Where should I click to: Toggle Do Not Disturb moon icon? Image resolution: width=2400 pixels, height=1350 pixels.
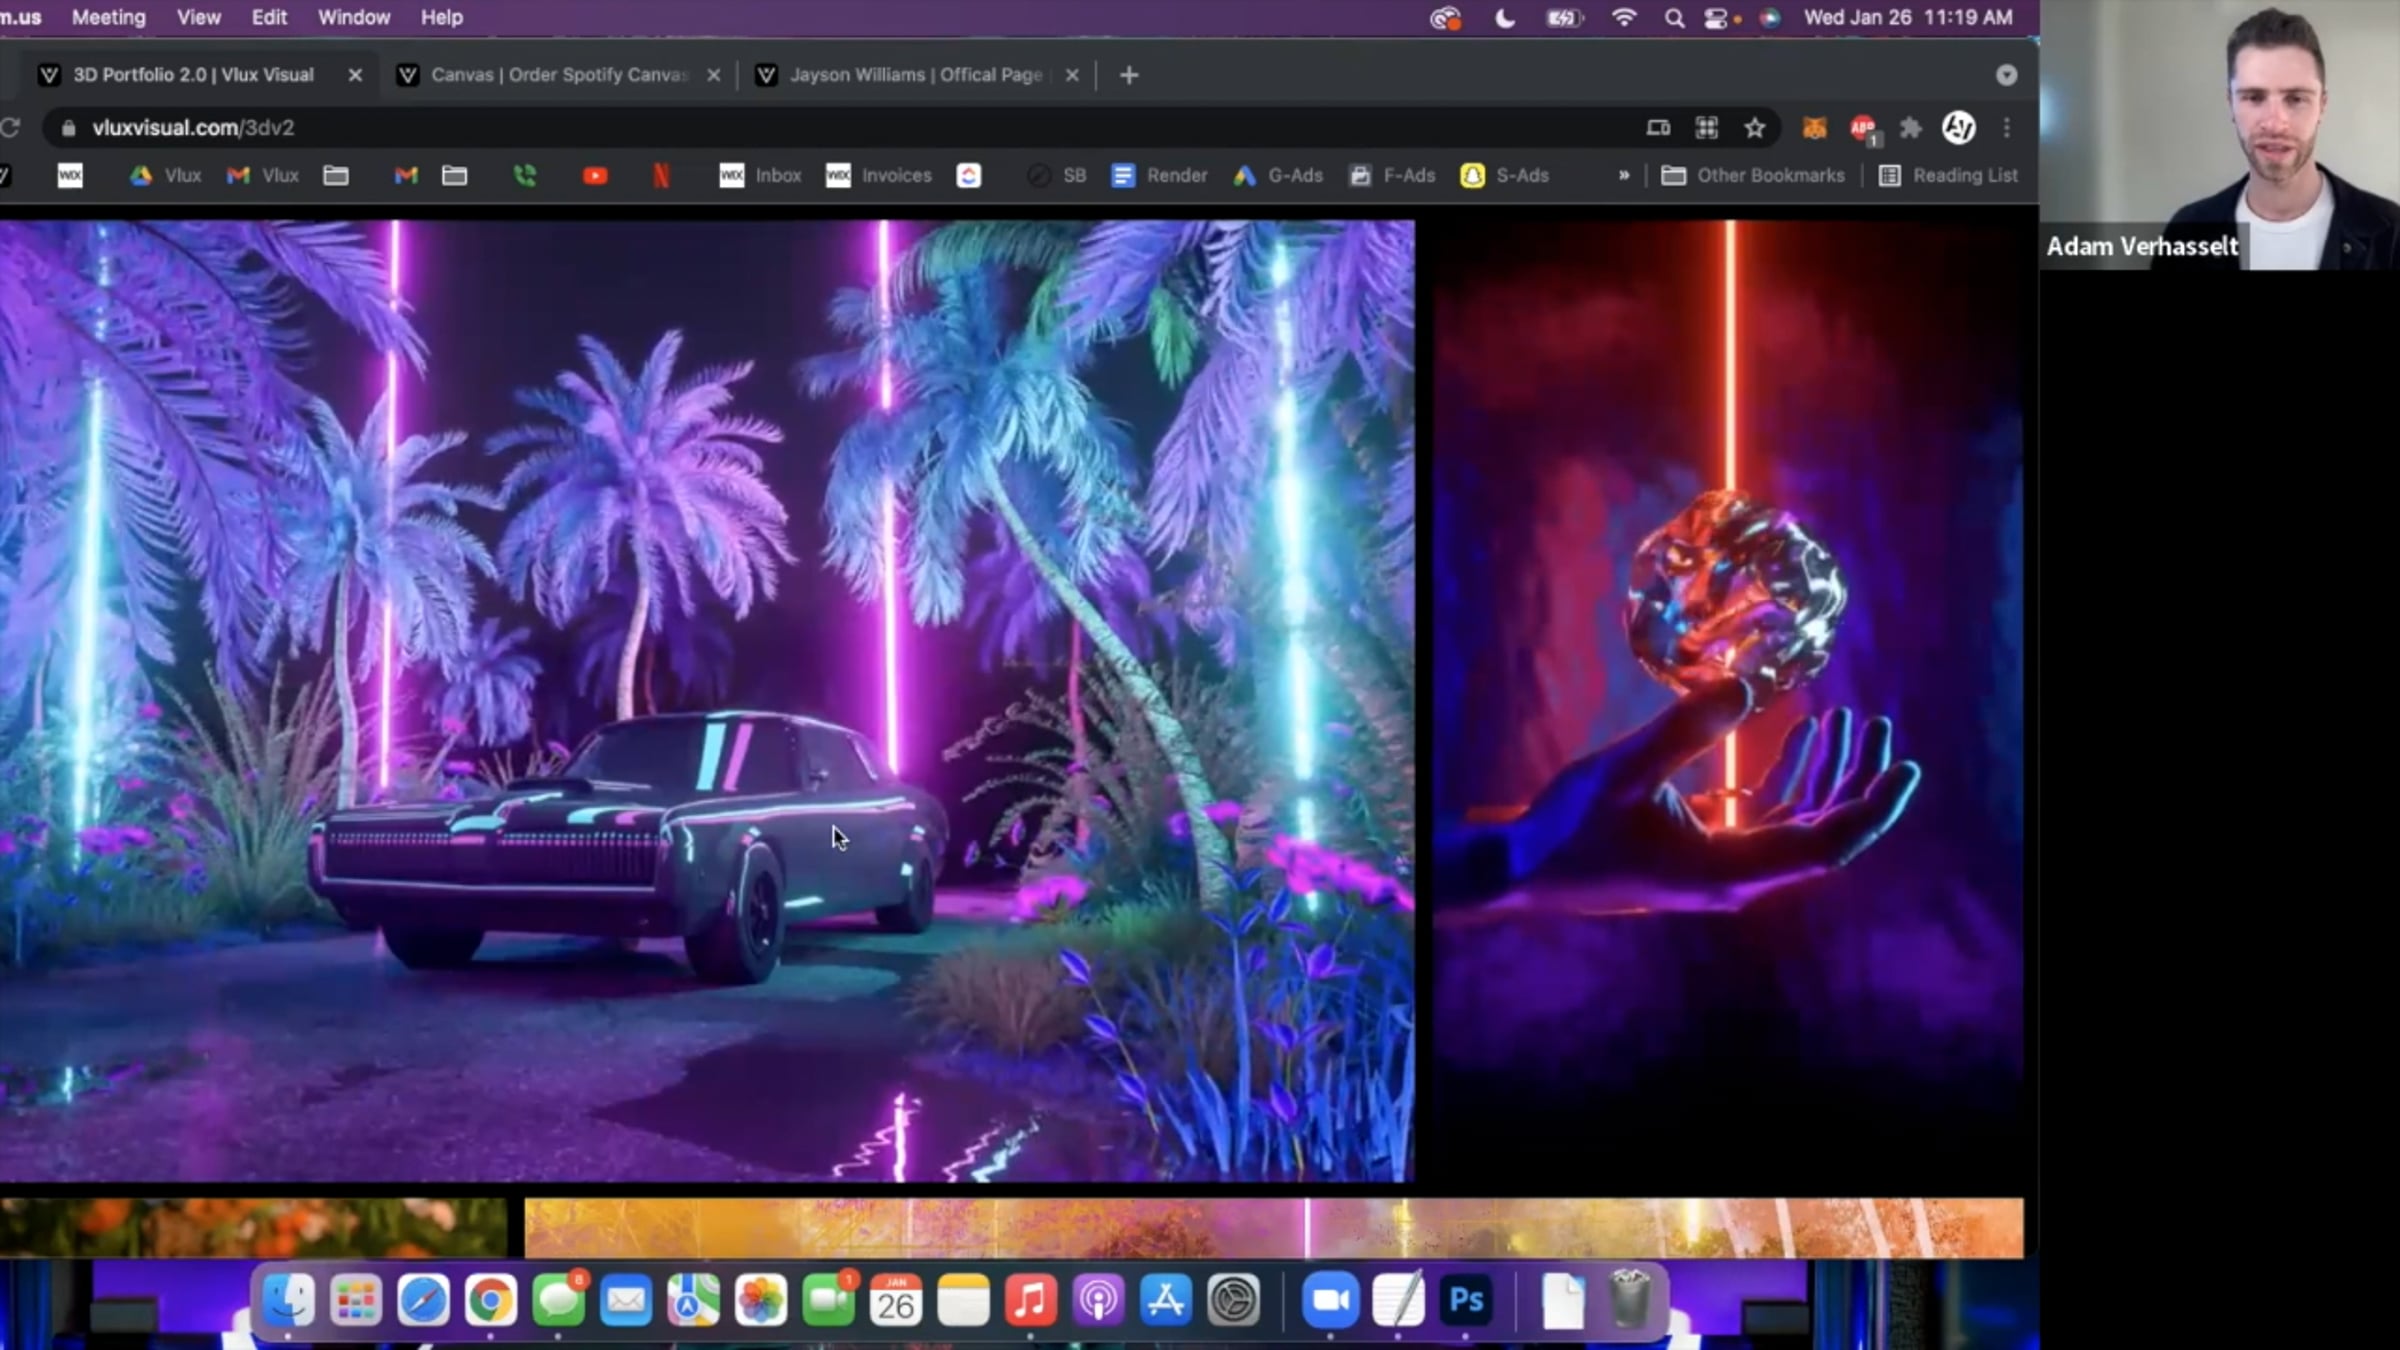coord(1504,18)
